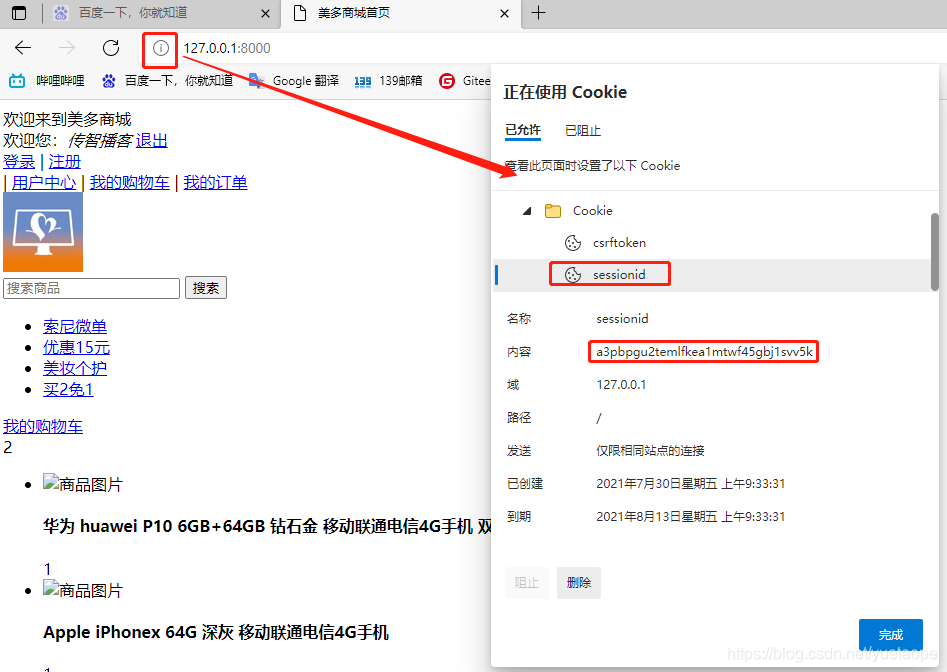Image resolution: width=947 pixels, height=672 pixels.
Task: Click the cookie list scrollbar
Action: click(x=934, y=251)
